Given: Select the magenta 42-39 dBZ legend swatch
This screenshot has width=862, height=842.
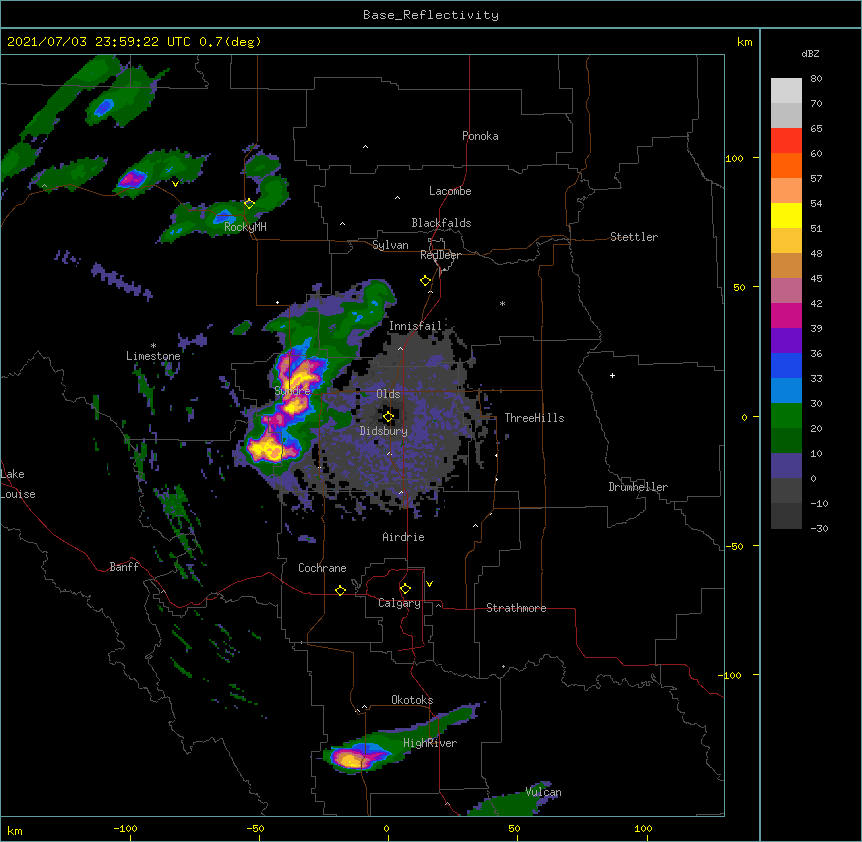Looking at the screenshot, I should [786, 316].
